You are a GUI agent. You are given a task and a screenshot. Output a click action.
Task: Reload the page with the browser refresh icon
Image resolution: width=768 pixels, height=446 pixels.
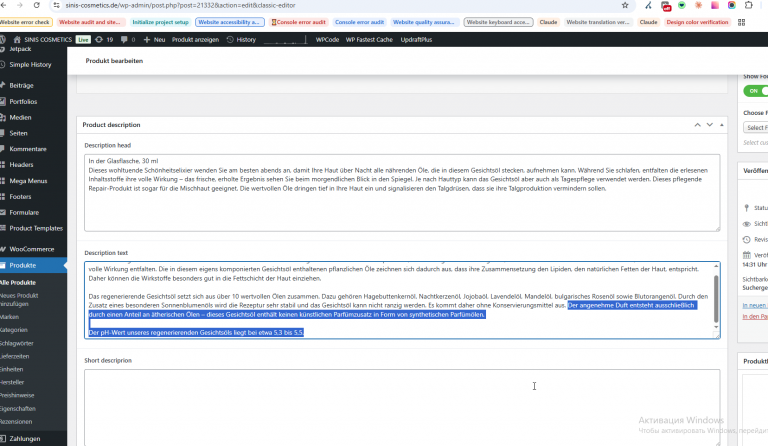[x=36, y=5]
